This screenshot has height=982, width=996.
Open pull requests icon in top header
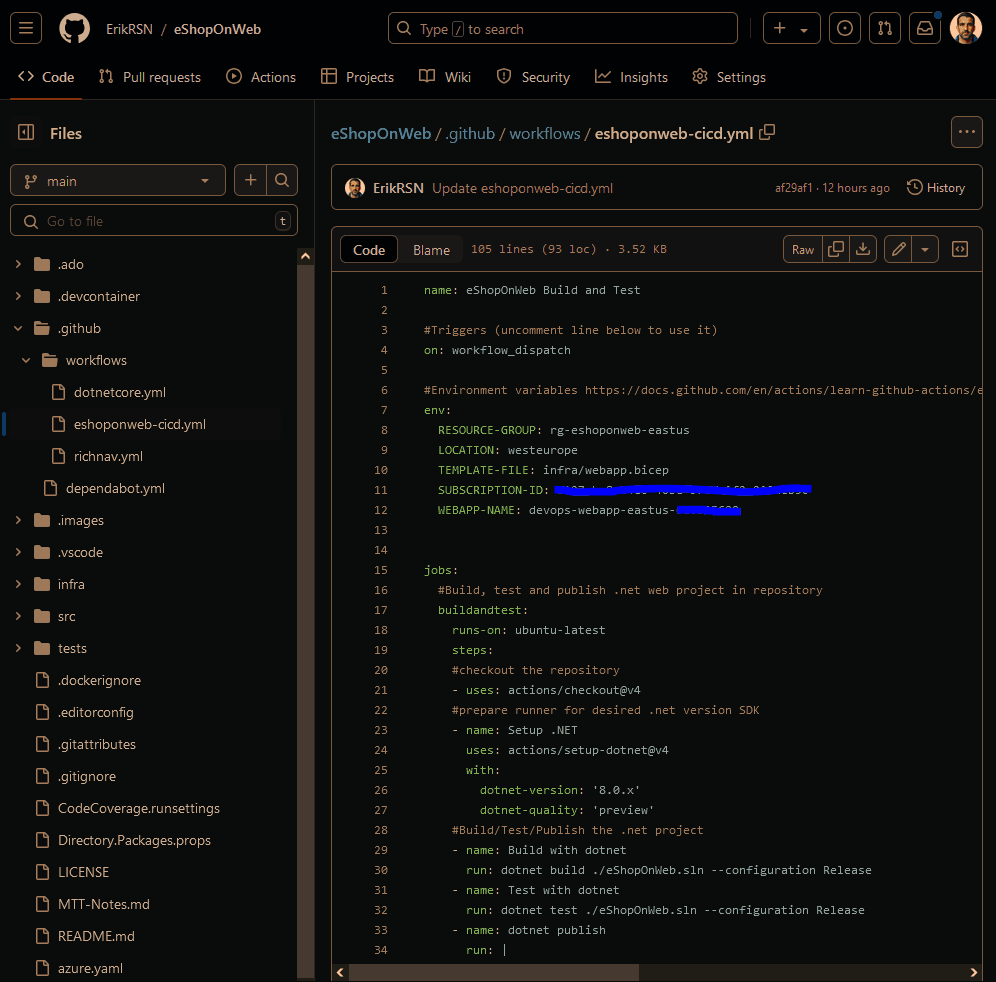pyautogui.click(x=885, y=29)
